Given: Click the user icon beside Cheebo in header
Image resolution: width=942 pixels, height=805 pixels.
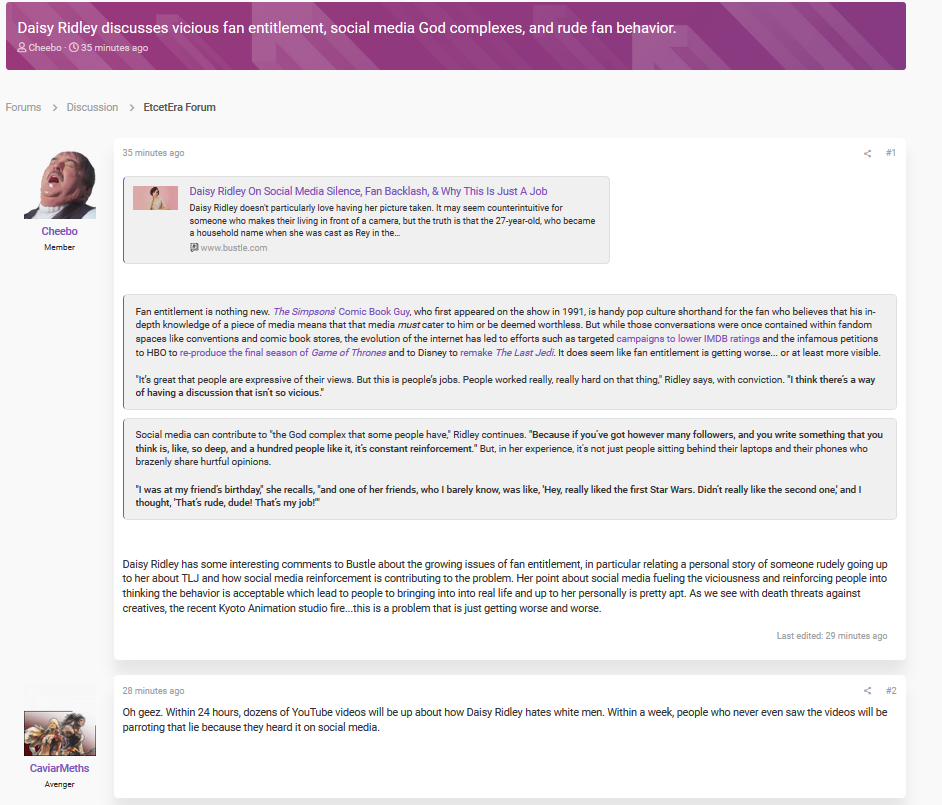Looking at the screenshot, I should tap(22, 47).
